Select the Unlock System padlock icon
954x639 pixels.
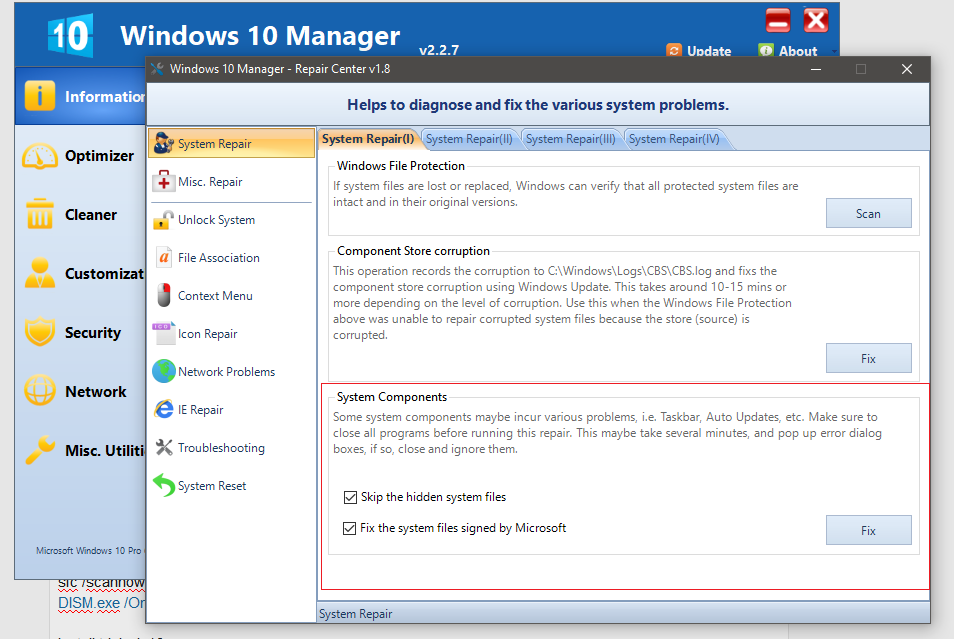(164, 220)
